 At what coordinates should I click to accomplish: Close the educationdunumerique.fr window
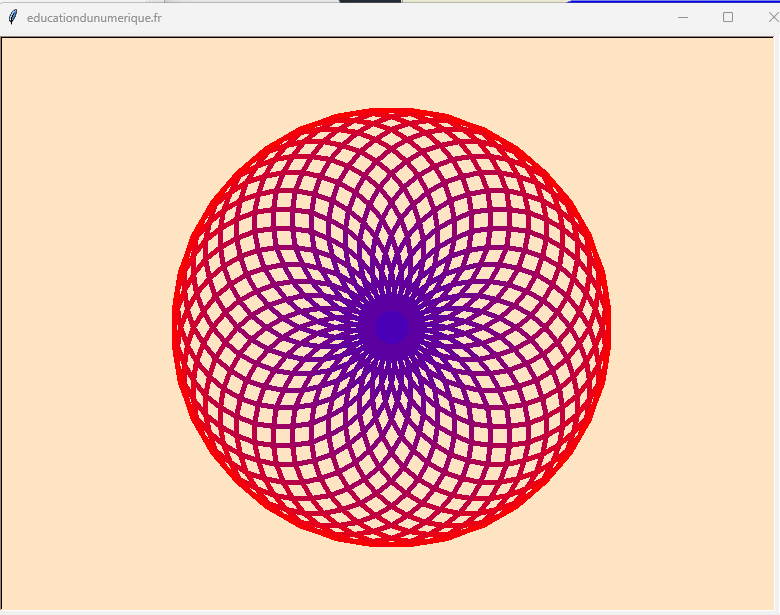point(771,17)
